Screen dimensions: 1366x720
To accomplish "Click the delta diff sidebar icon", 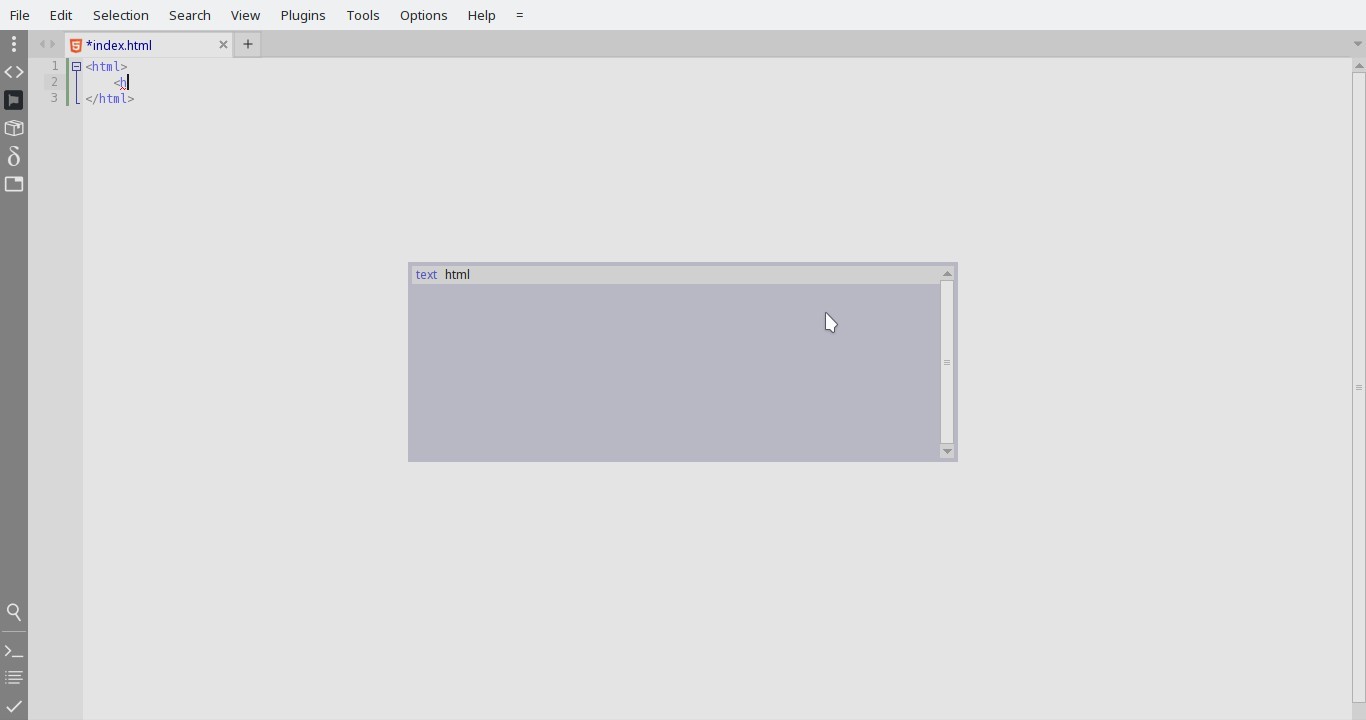I will tap(14, 157).
